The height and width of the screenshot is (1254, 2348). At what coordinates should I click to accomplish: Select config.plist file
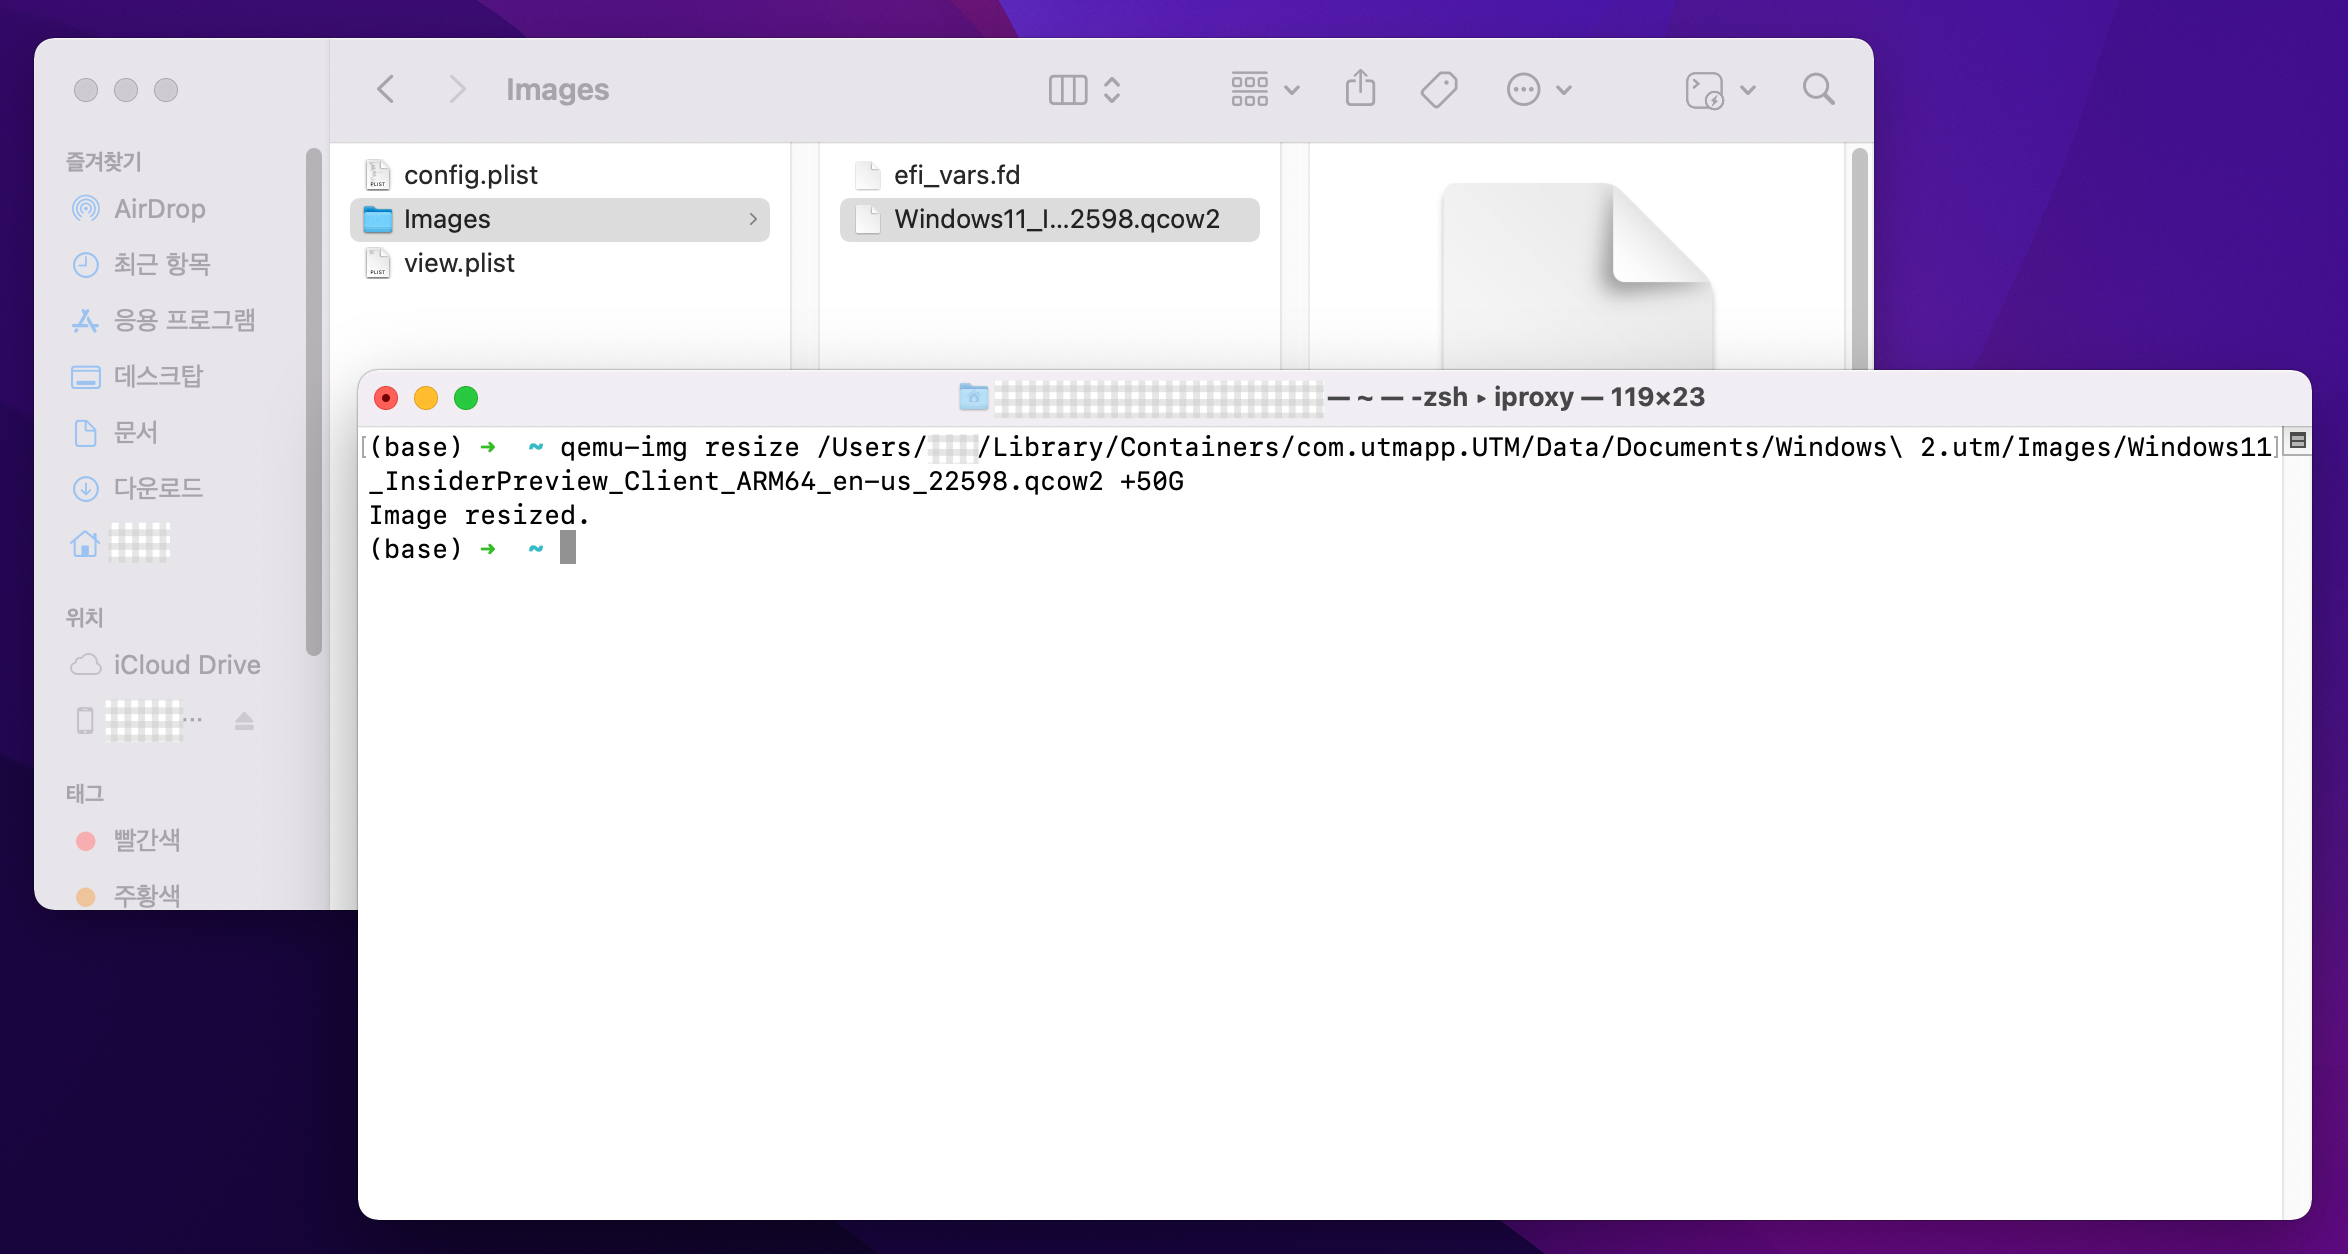click(470, 175)
